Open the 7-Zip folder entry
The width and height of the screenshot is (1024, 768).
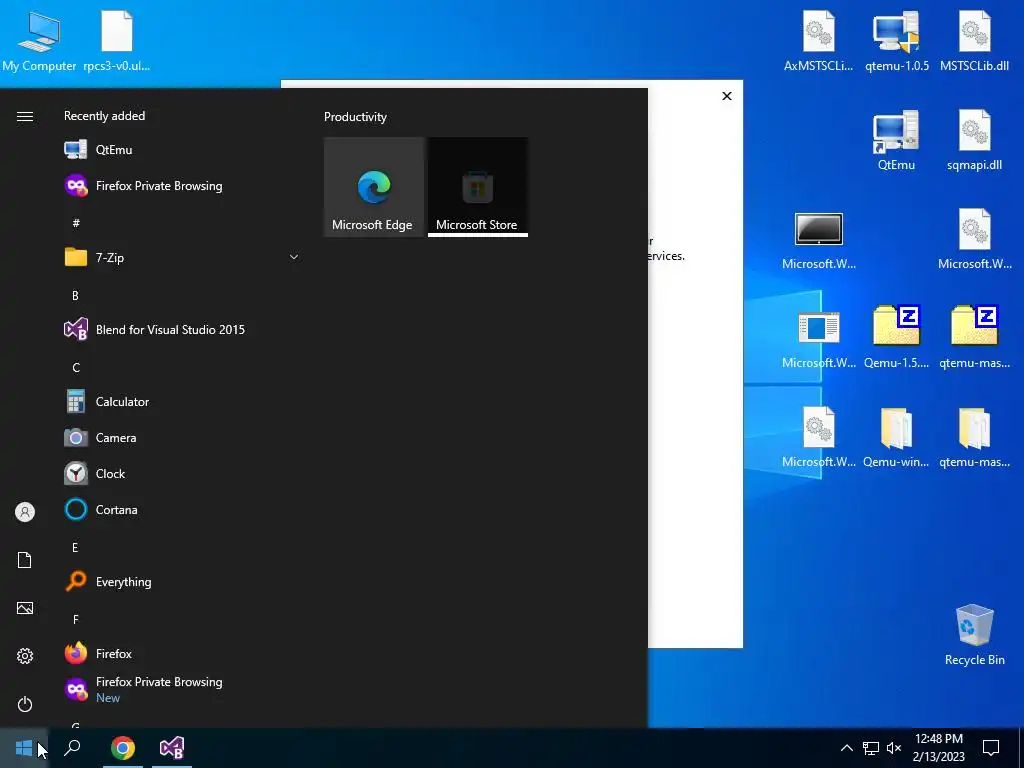pos(180,257)
